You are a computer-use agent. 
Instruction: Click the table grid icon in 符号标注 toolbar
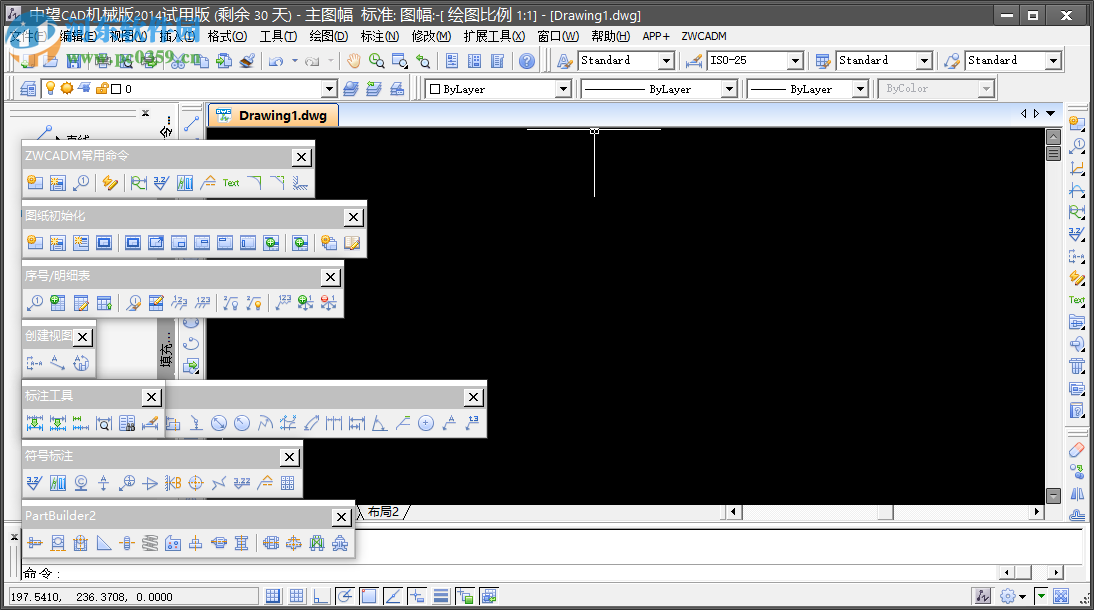click(287, 483)
